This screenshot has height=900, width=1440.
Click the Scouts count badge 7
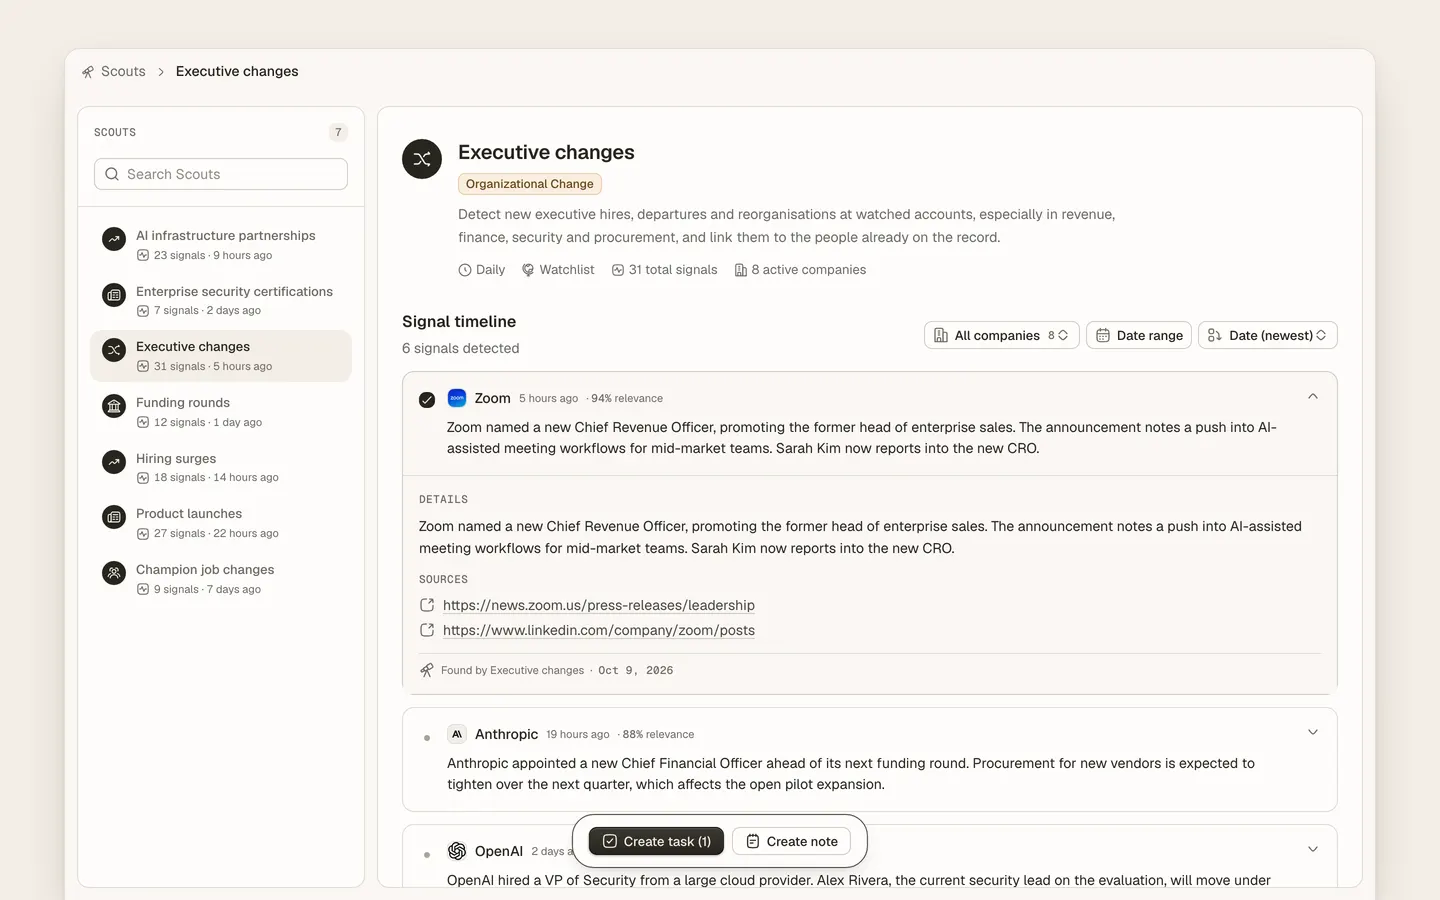tap(338, 132)
